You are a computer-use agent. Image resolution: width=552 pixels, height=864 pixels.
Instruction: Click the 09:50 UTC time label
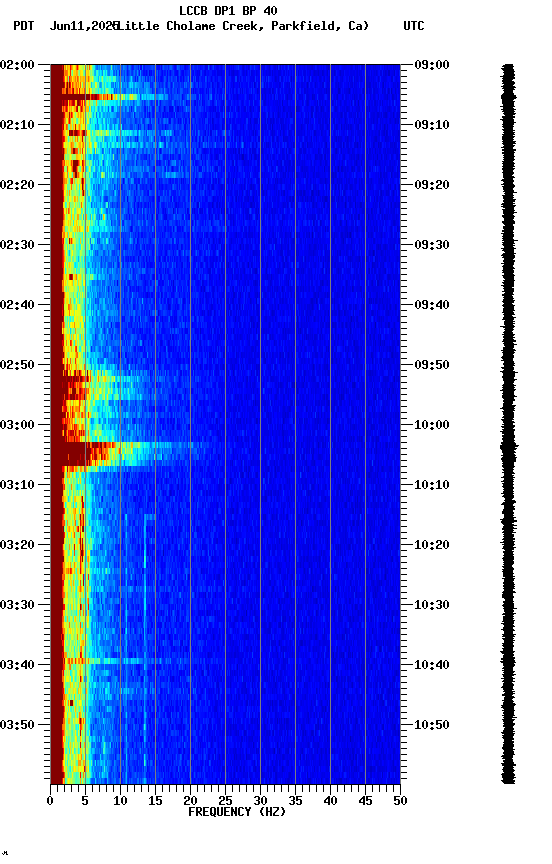pyautogui.click(x=432, y=365)
